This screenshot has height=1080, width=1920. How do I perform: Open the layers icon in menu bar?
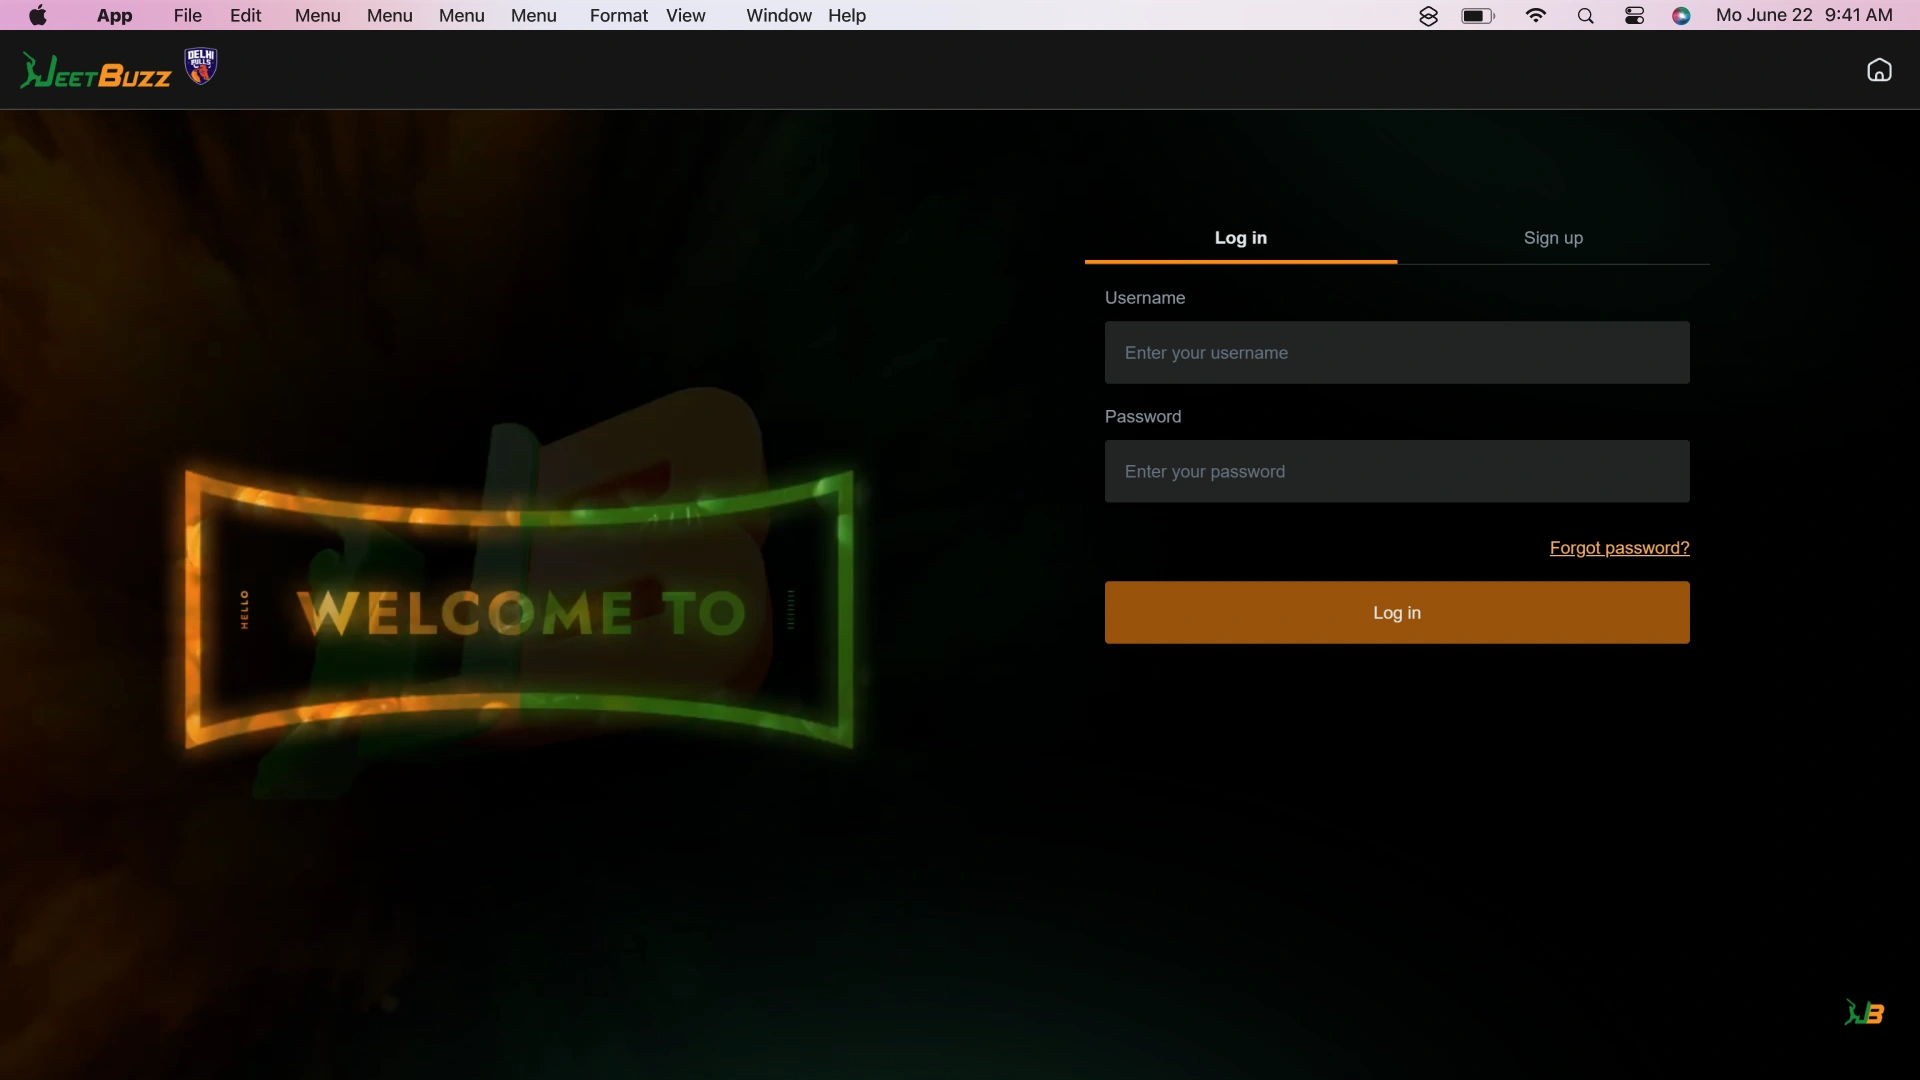[x=1428, y=16]
